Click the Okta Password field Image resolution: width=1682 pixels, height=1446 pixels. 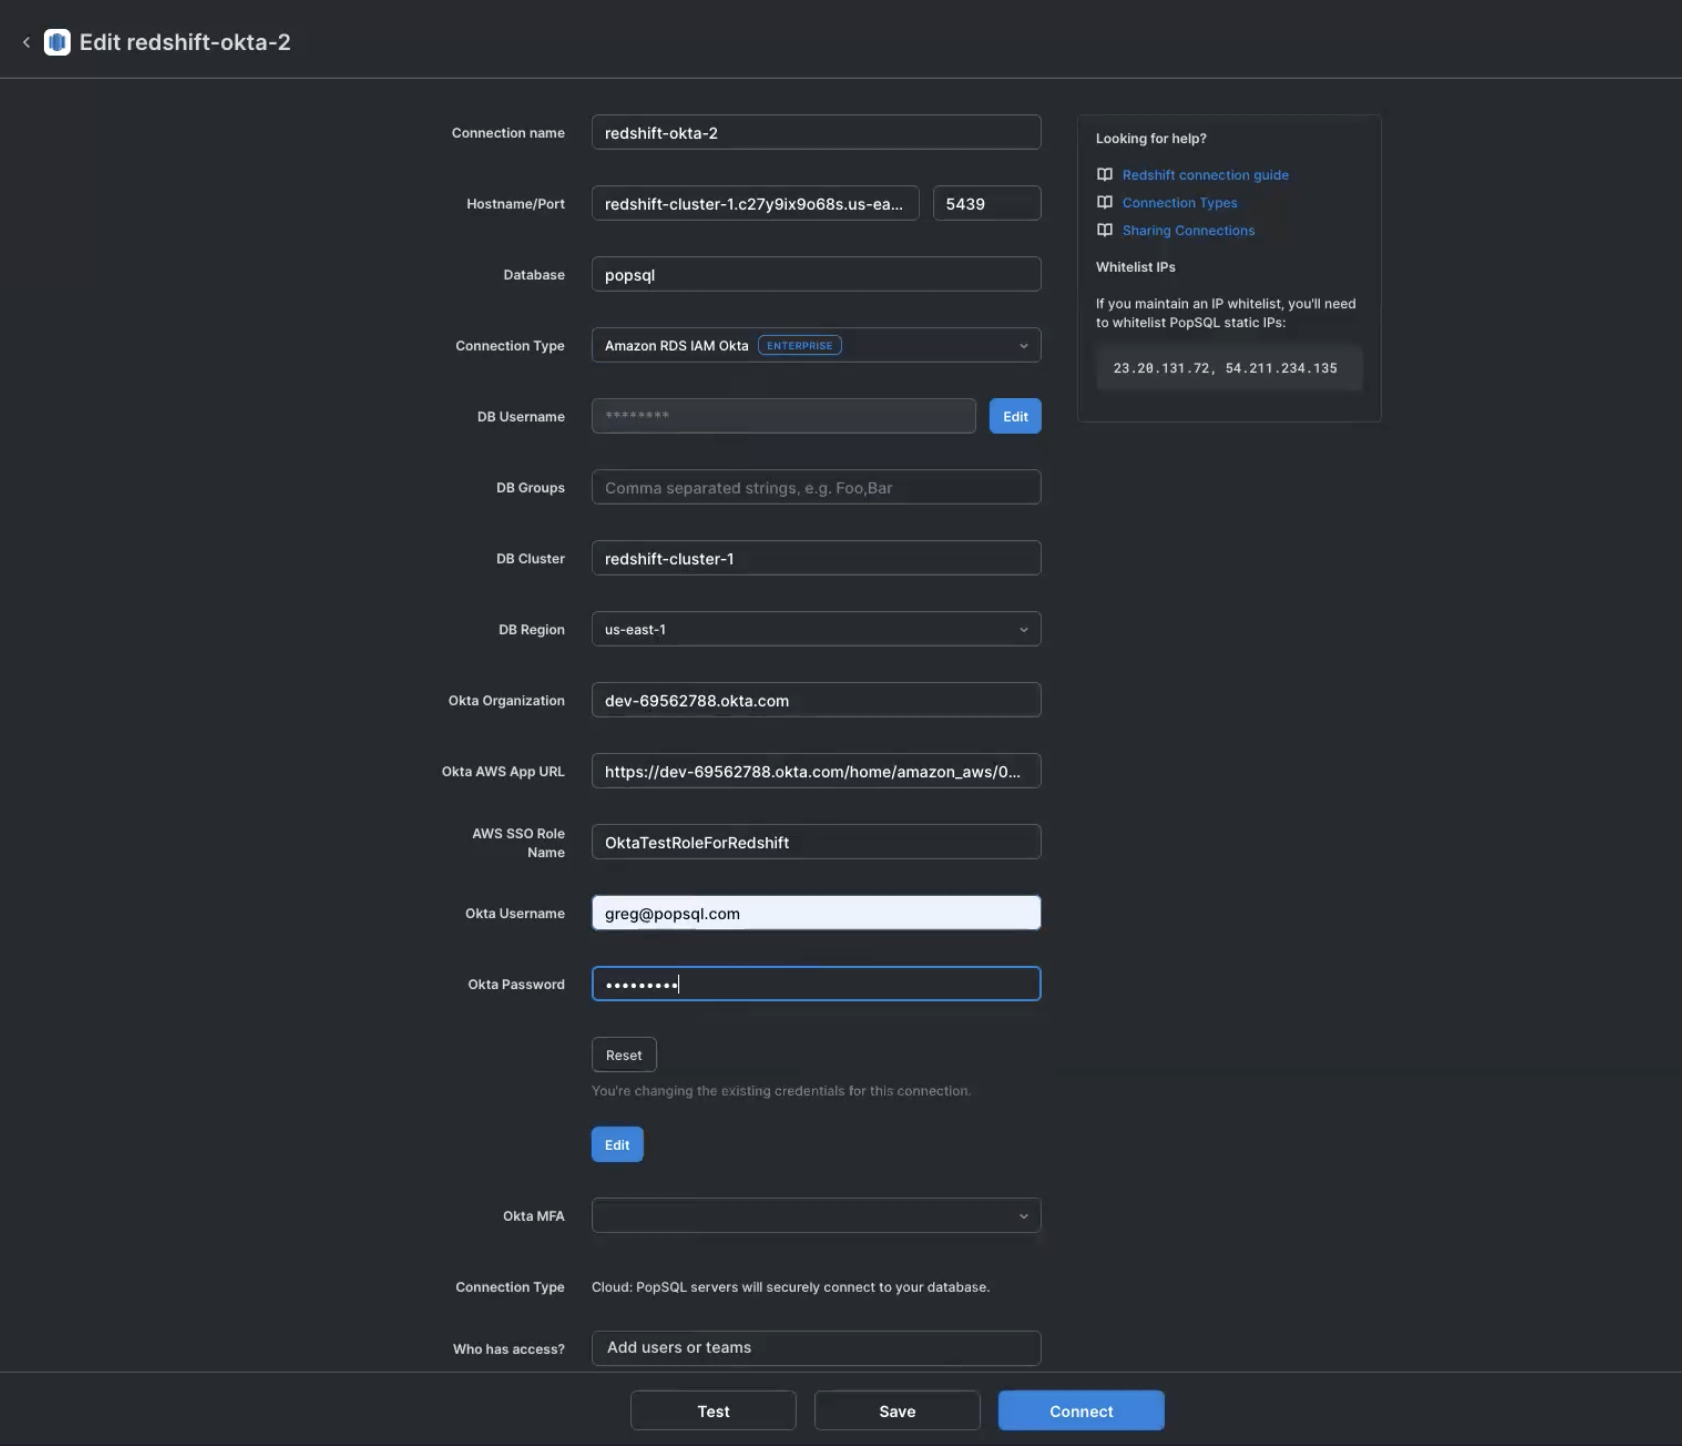(816, 984)
